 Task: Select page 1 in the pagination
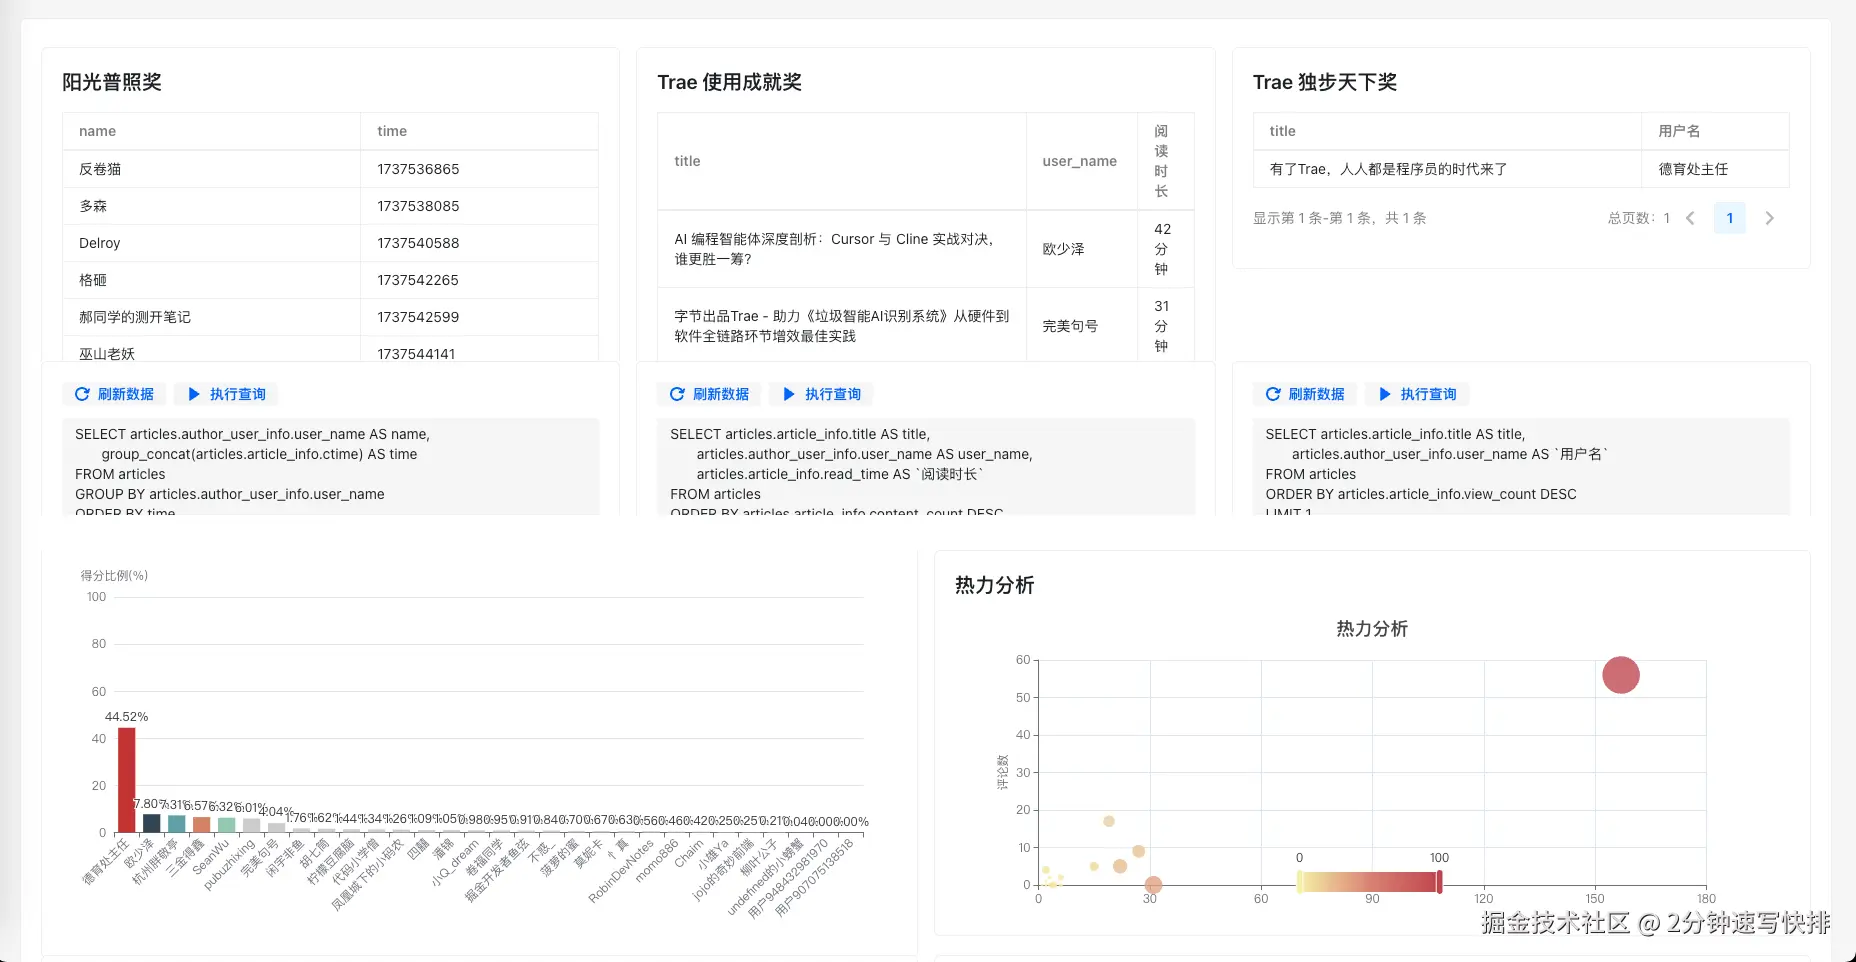click(x=1730, y=218)
